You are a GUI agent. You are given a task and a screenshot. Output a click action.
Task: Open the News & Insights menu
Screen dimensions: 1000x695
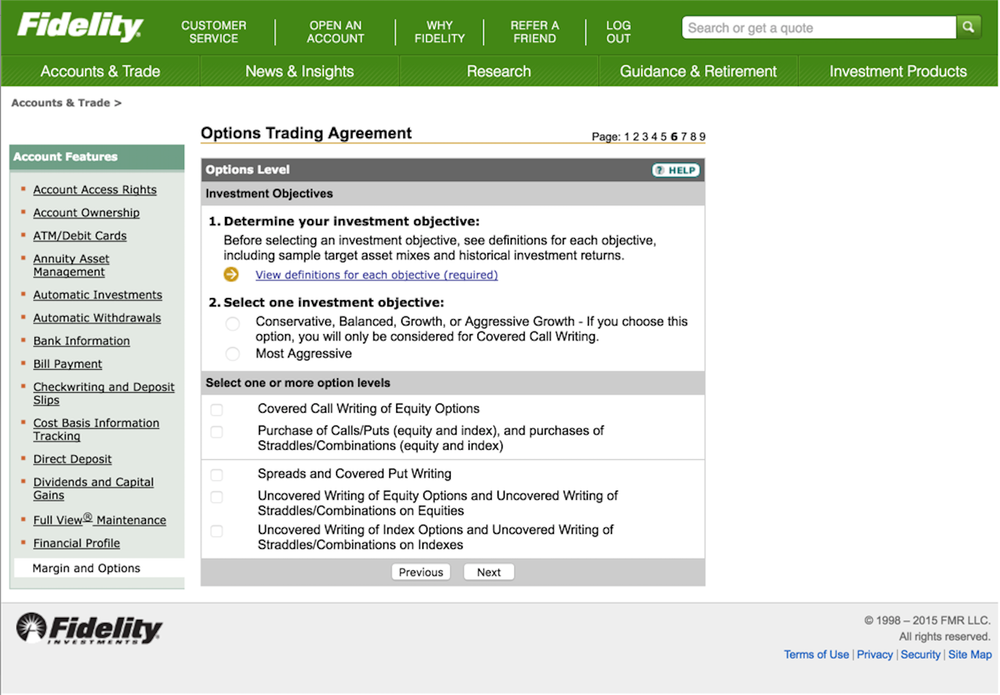[299, 71]
